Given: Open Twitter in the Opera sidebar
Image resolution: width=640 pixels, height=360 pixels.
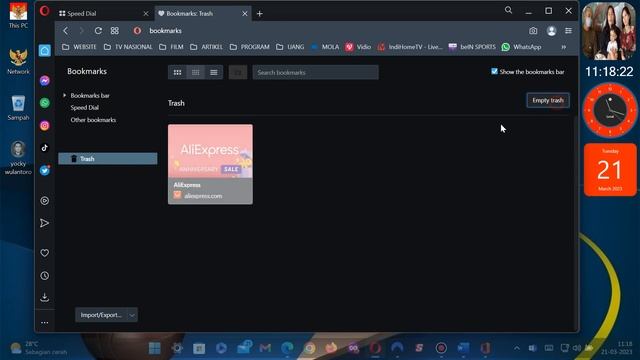Looking at the screenshot, I should click(44, 170).
